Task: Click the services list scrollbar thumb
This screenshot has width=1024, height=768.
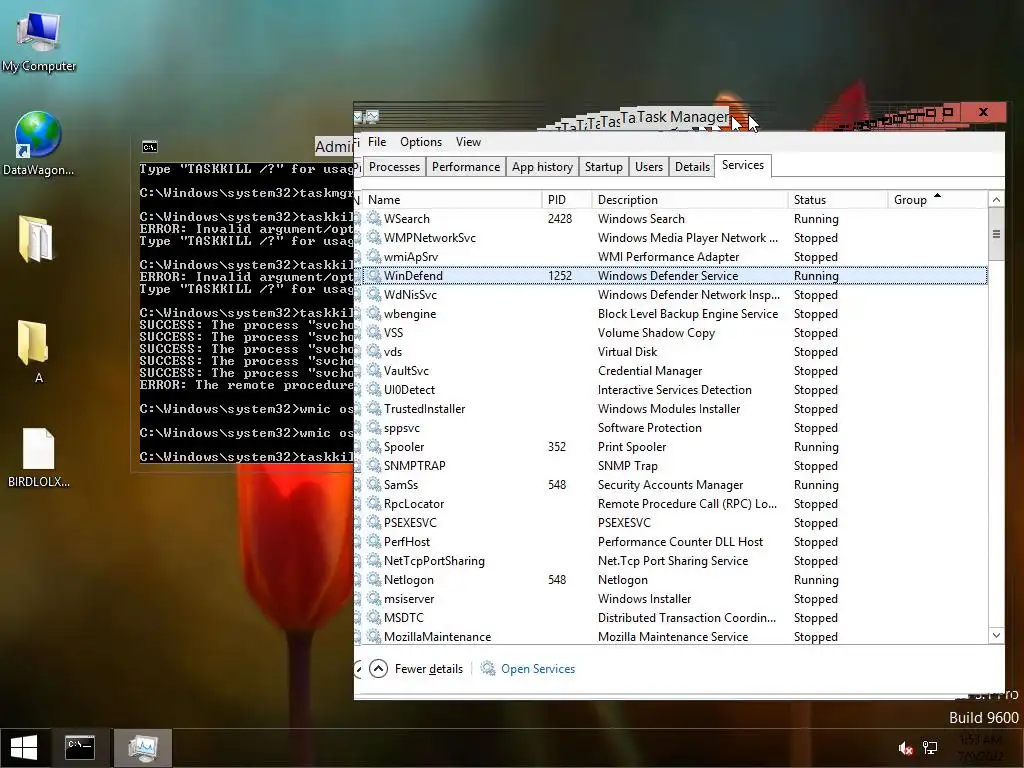Action: pos(996,234)
